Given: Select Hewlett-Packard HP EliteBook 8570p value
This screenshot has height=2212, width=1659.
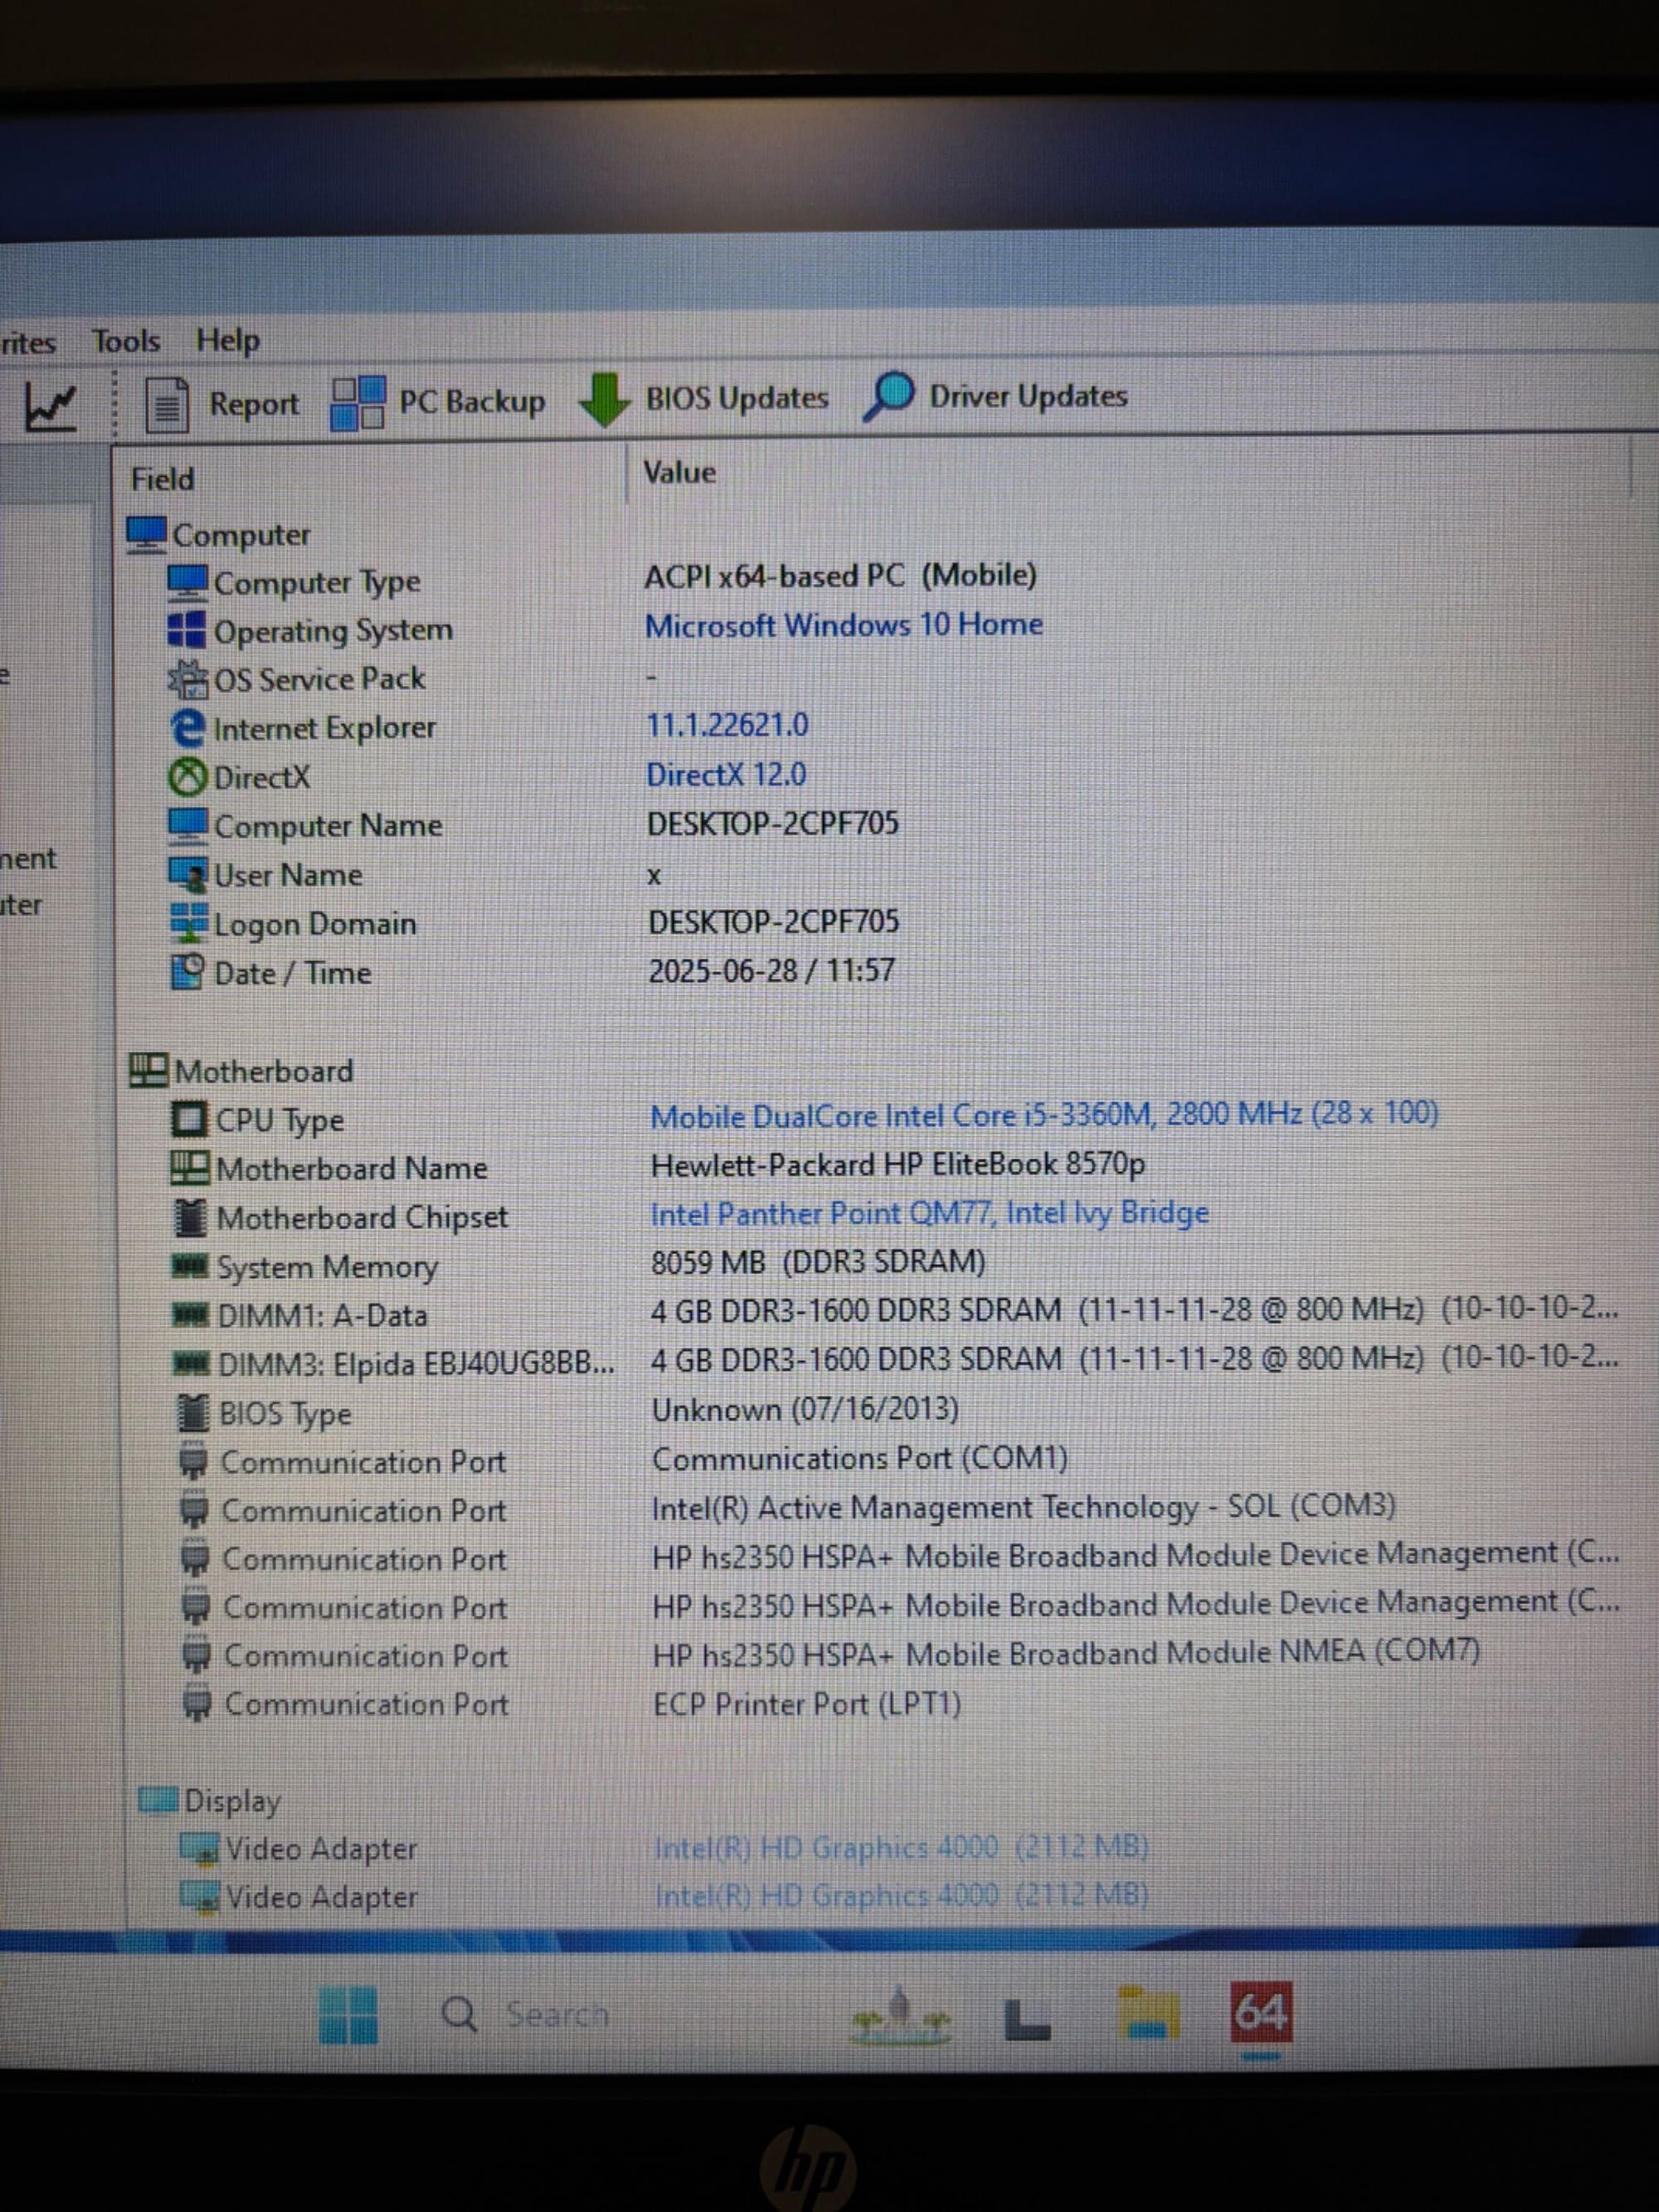Looking at the screenshot, I should pos(898,1164).
